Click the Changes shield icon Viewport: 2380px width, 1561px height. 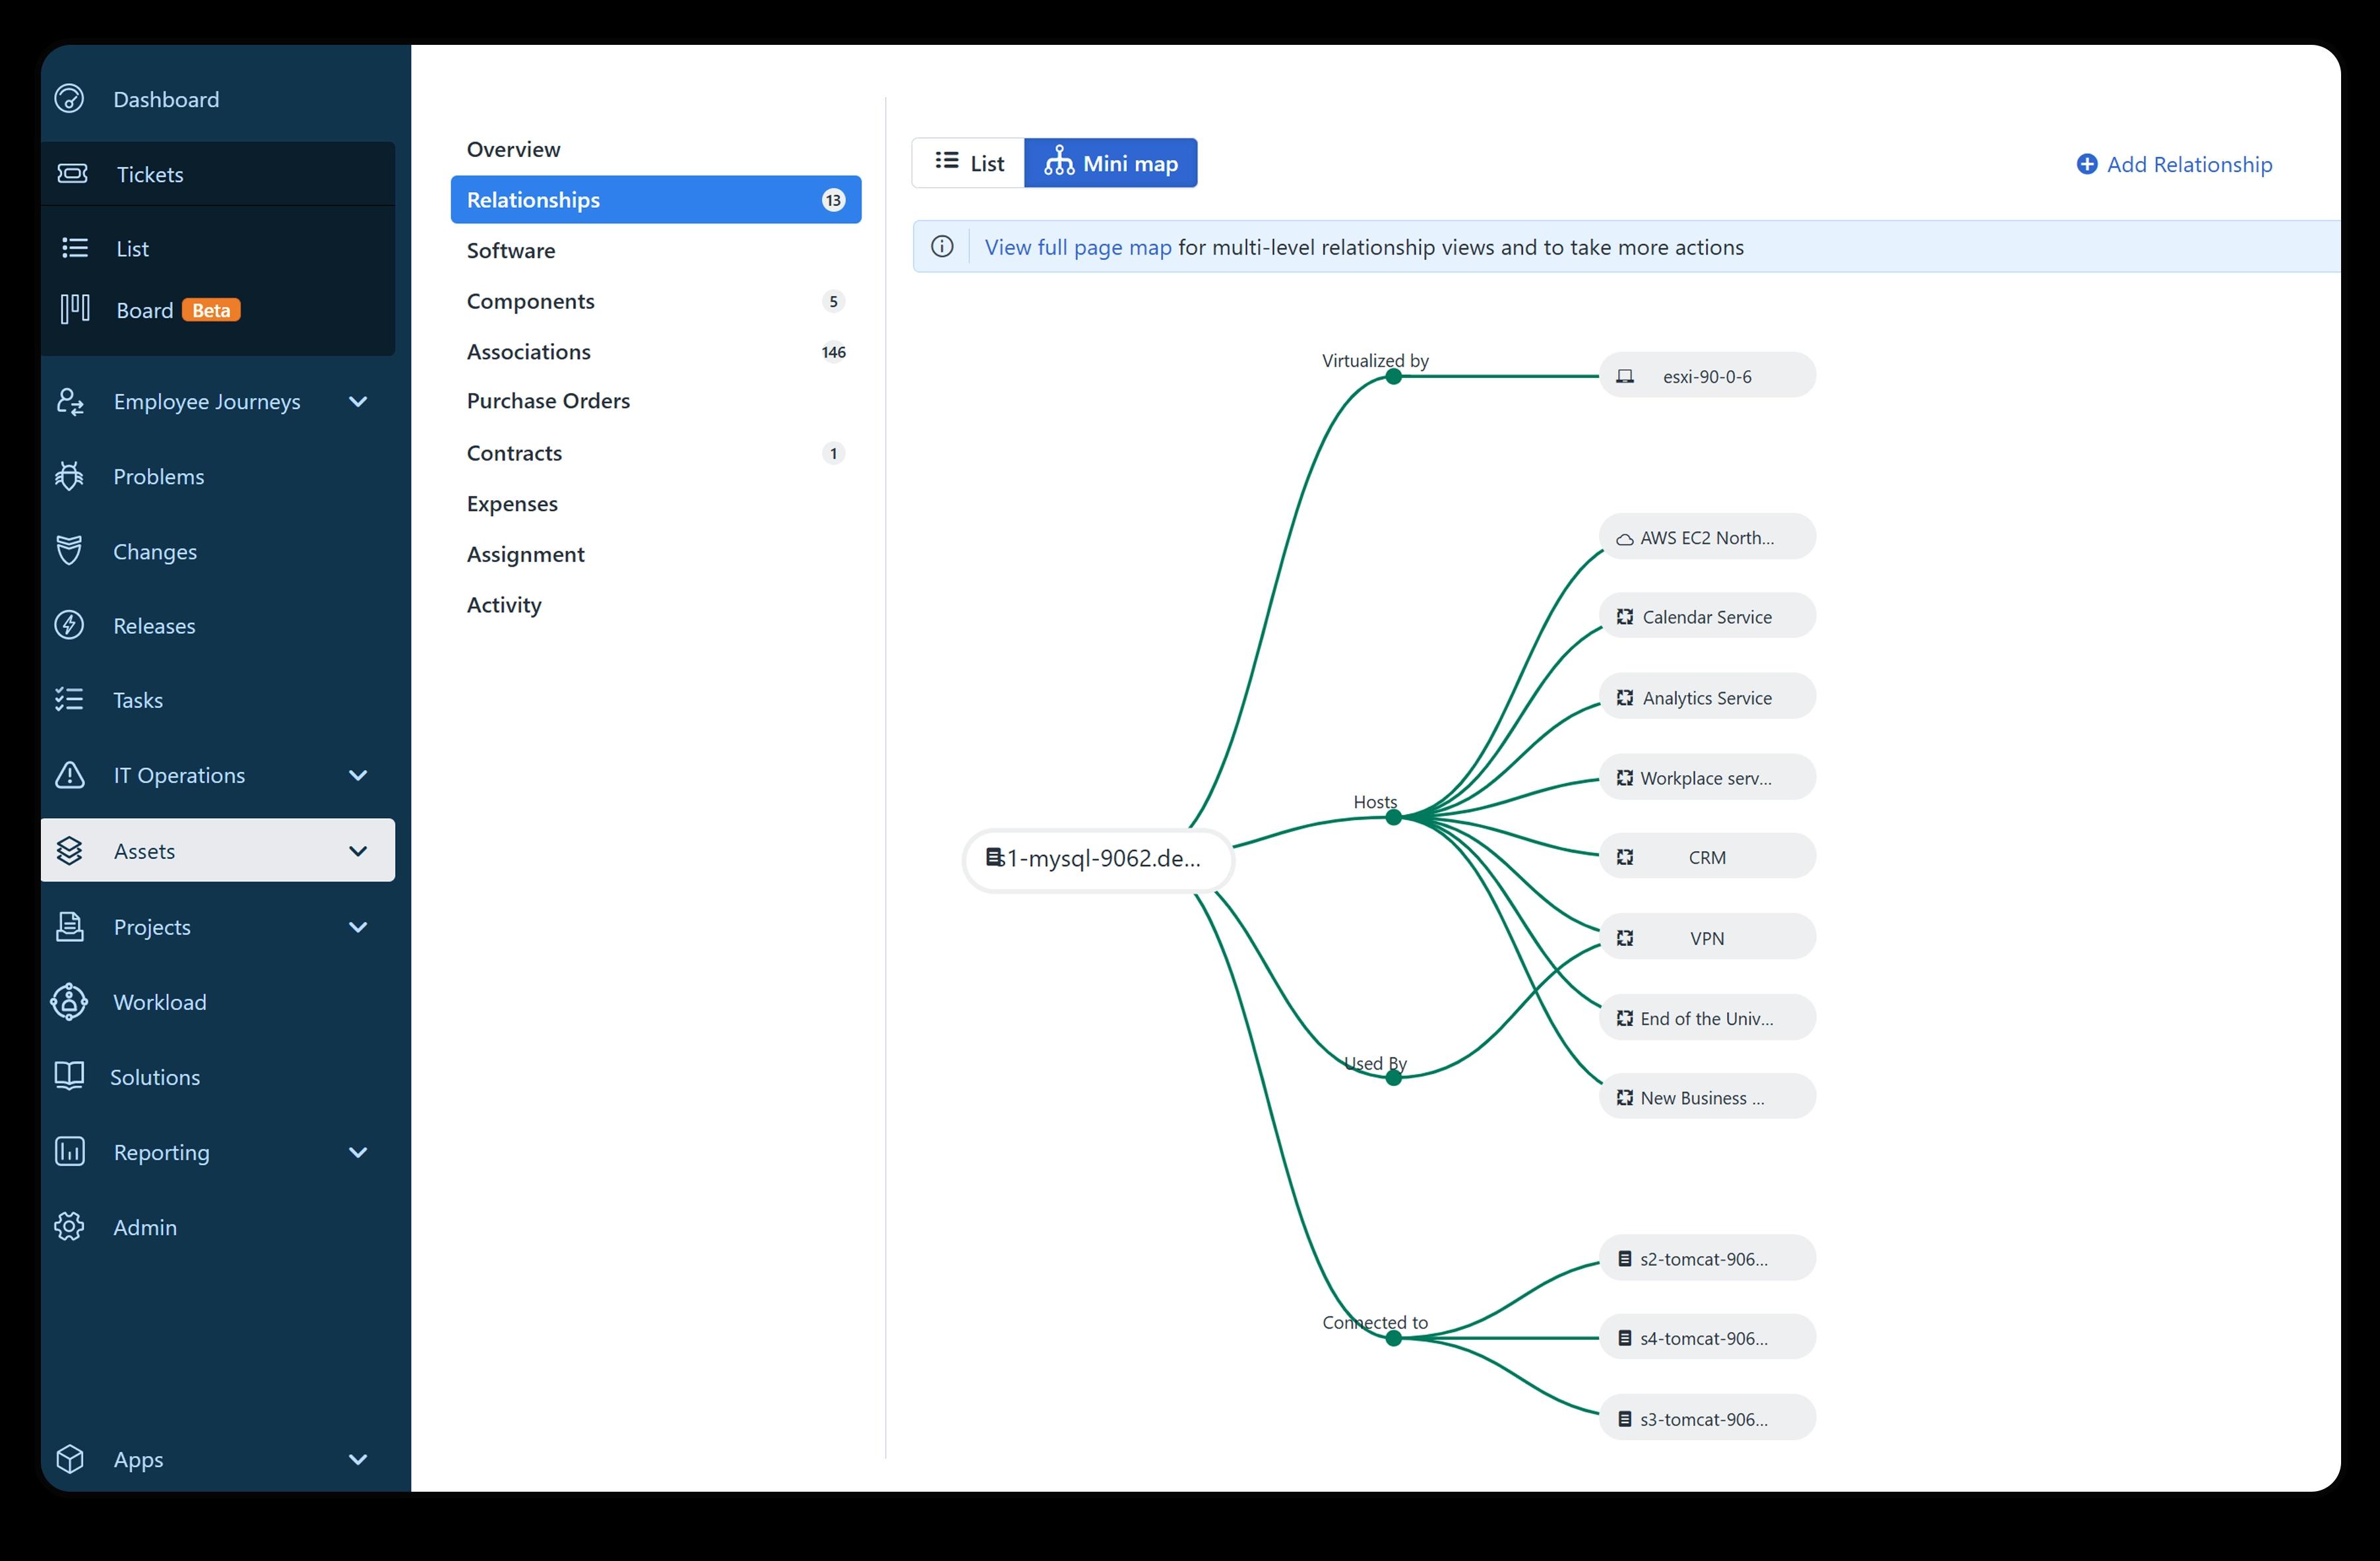69,551
